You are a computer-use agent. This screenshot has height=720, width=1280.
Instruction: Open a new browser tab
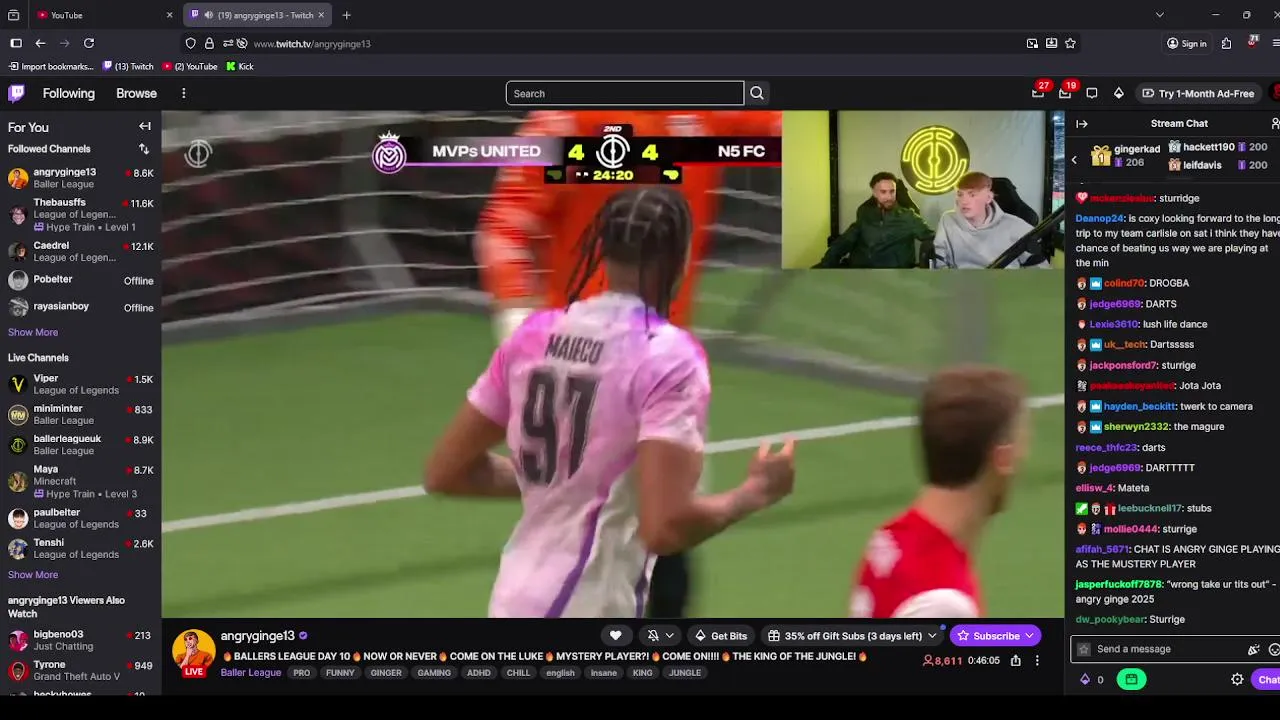coord(346,15)
